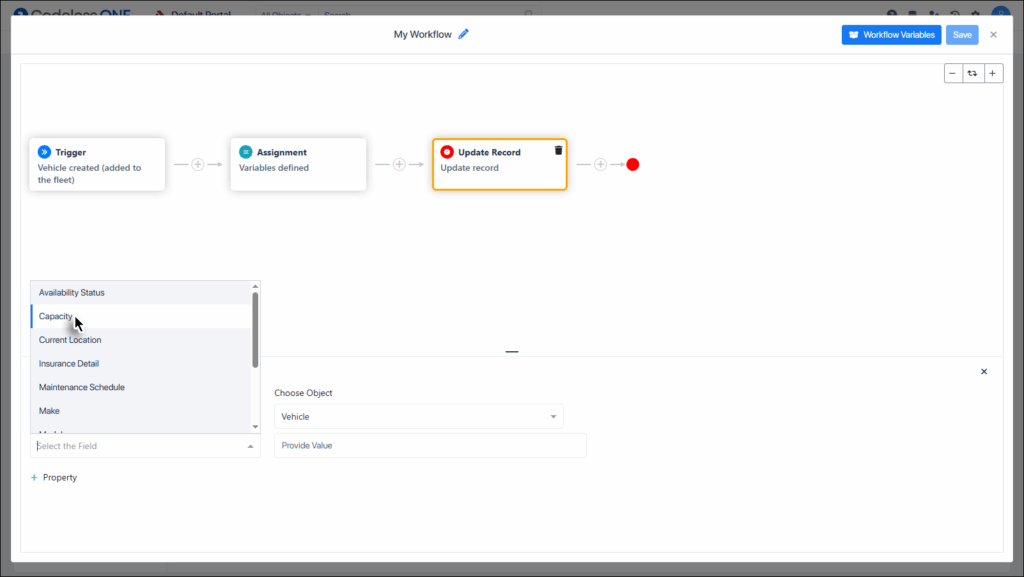This screenshot has width=1024, height=577.
Task: Dismiss the configuration panel with the X
Action: pos(983,370)
